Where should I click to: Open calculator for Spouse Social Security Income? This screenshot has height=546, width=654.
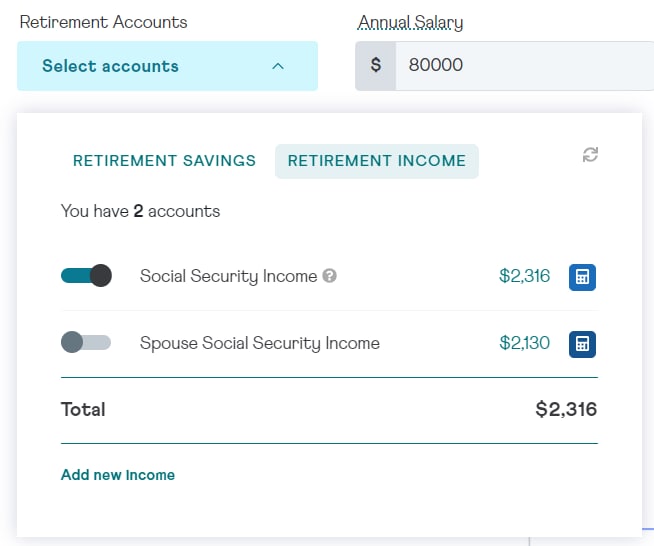tap(582, 344)
